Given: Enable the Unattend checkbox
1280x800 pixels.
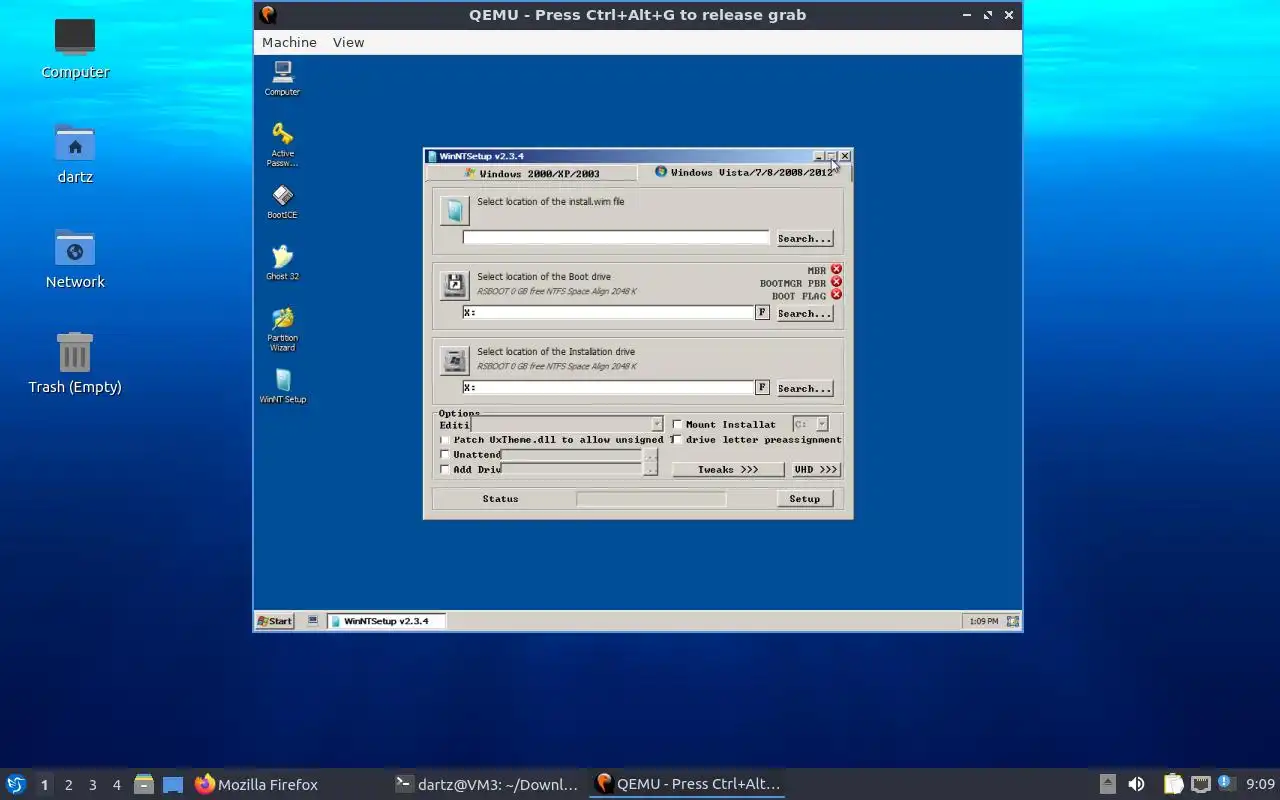Looking at the screenshot, I should coord(445,454).
